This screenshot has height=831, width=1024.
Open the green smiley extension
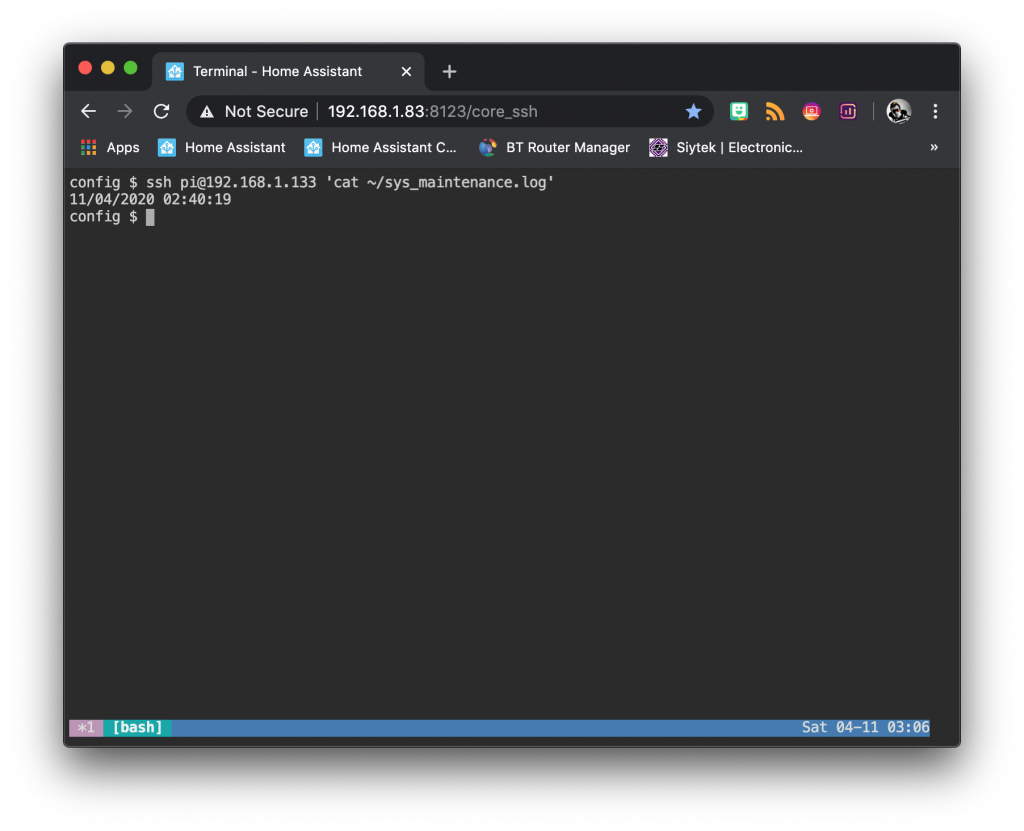pos(739,111)
